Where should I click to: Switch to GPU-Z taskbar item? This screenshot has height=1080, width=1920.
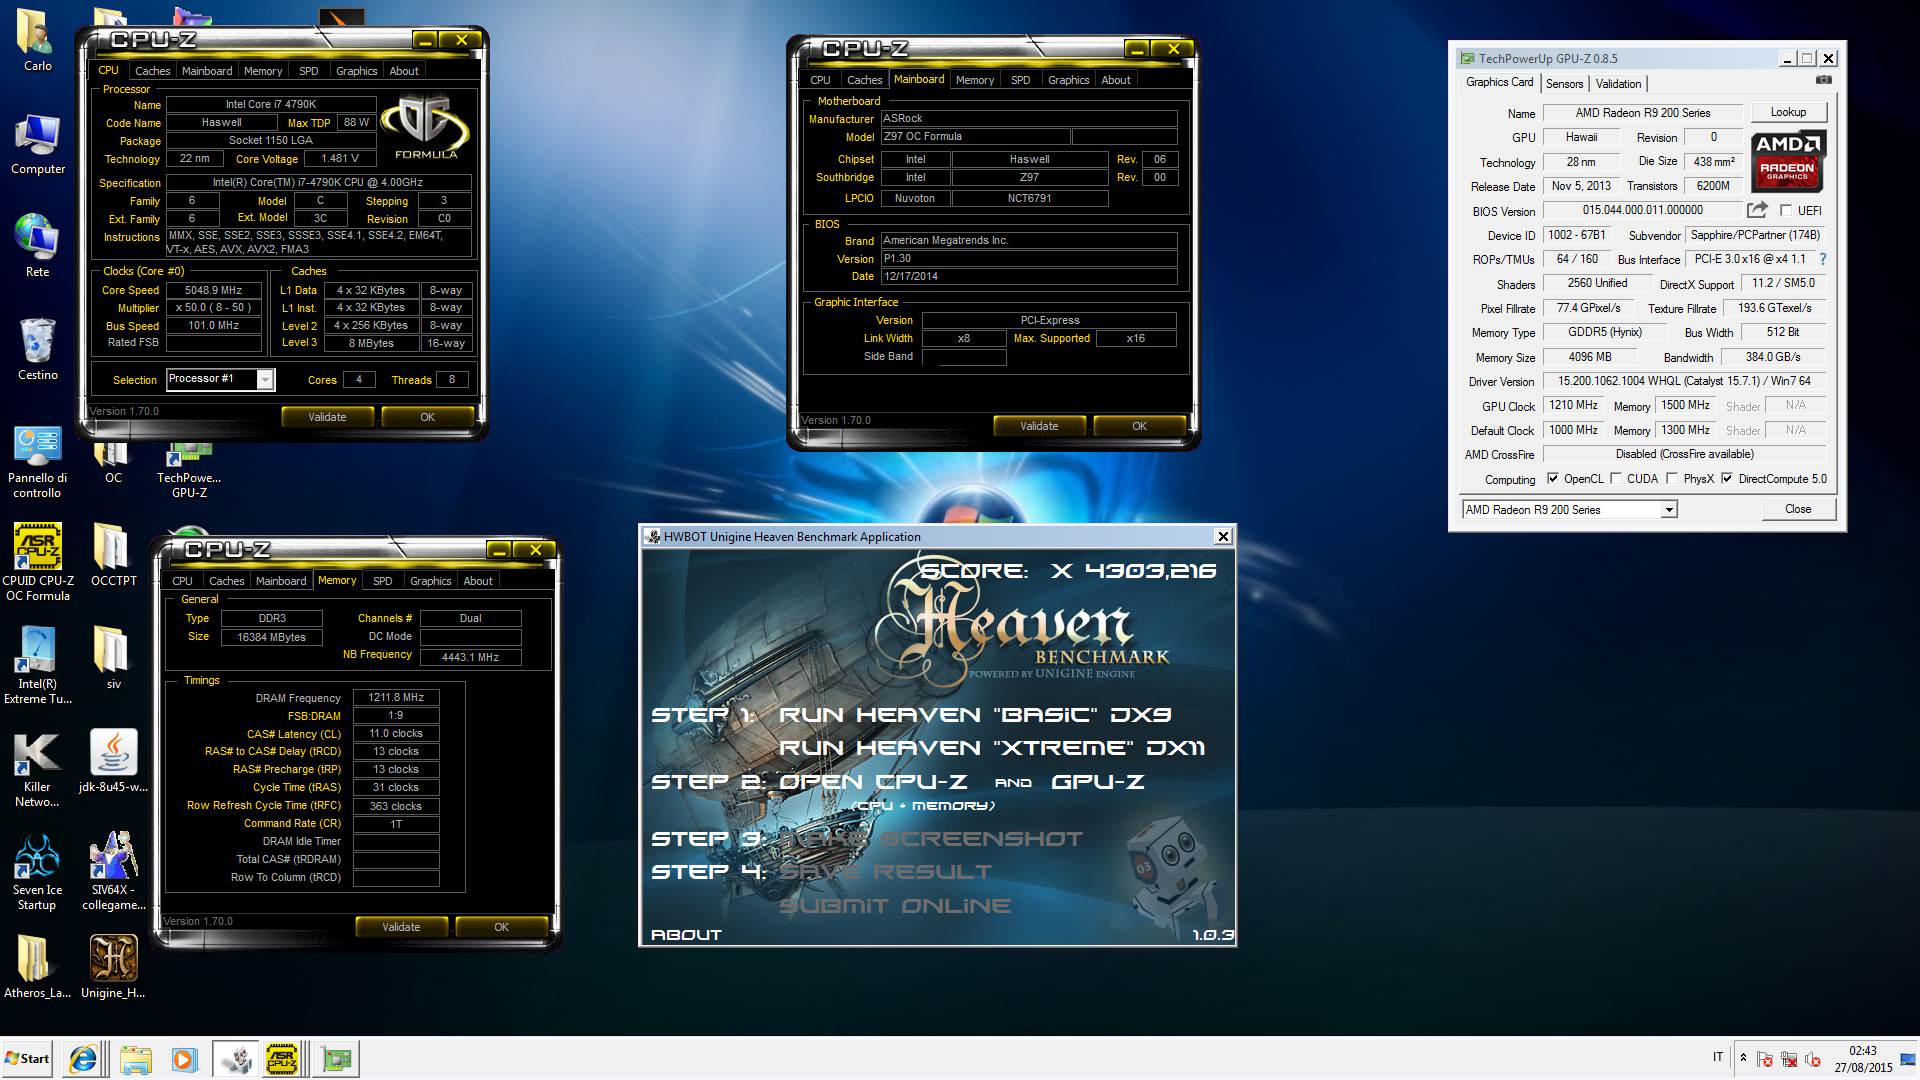point(337,1058)
